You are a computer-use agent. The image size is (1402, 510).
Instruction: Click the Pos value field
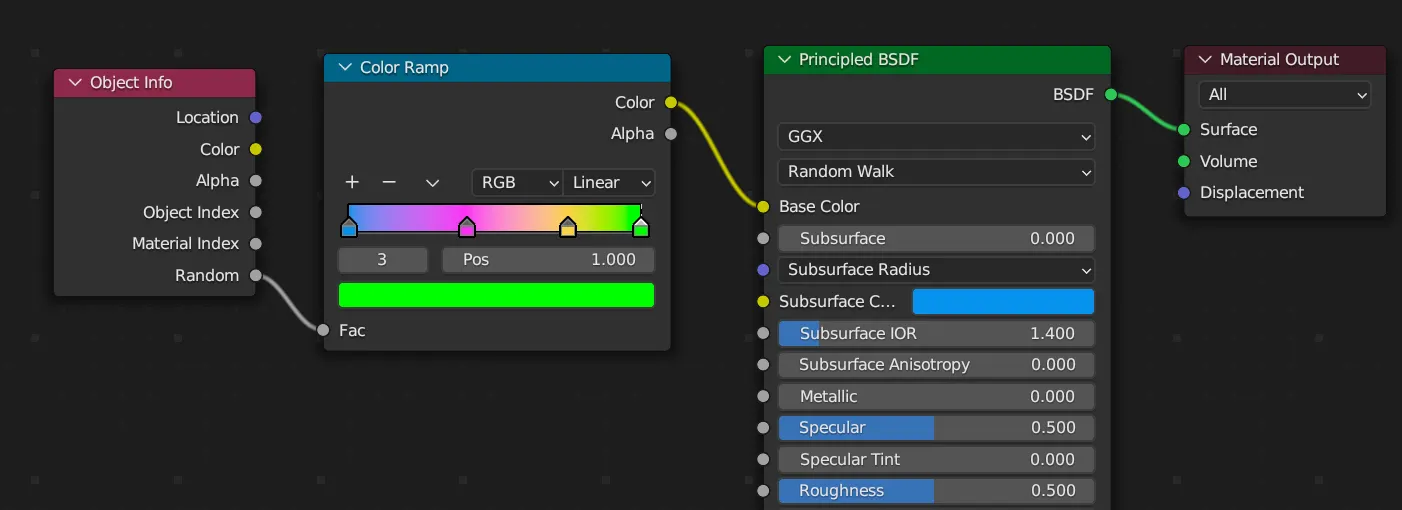(x=548, y=260)
